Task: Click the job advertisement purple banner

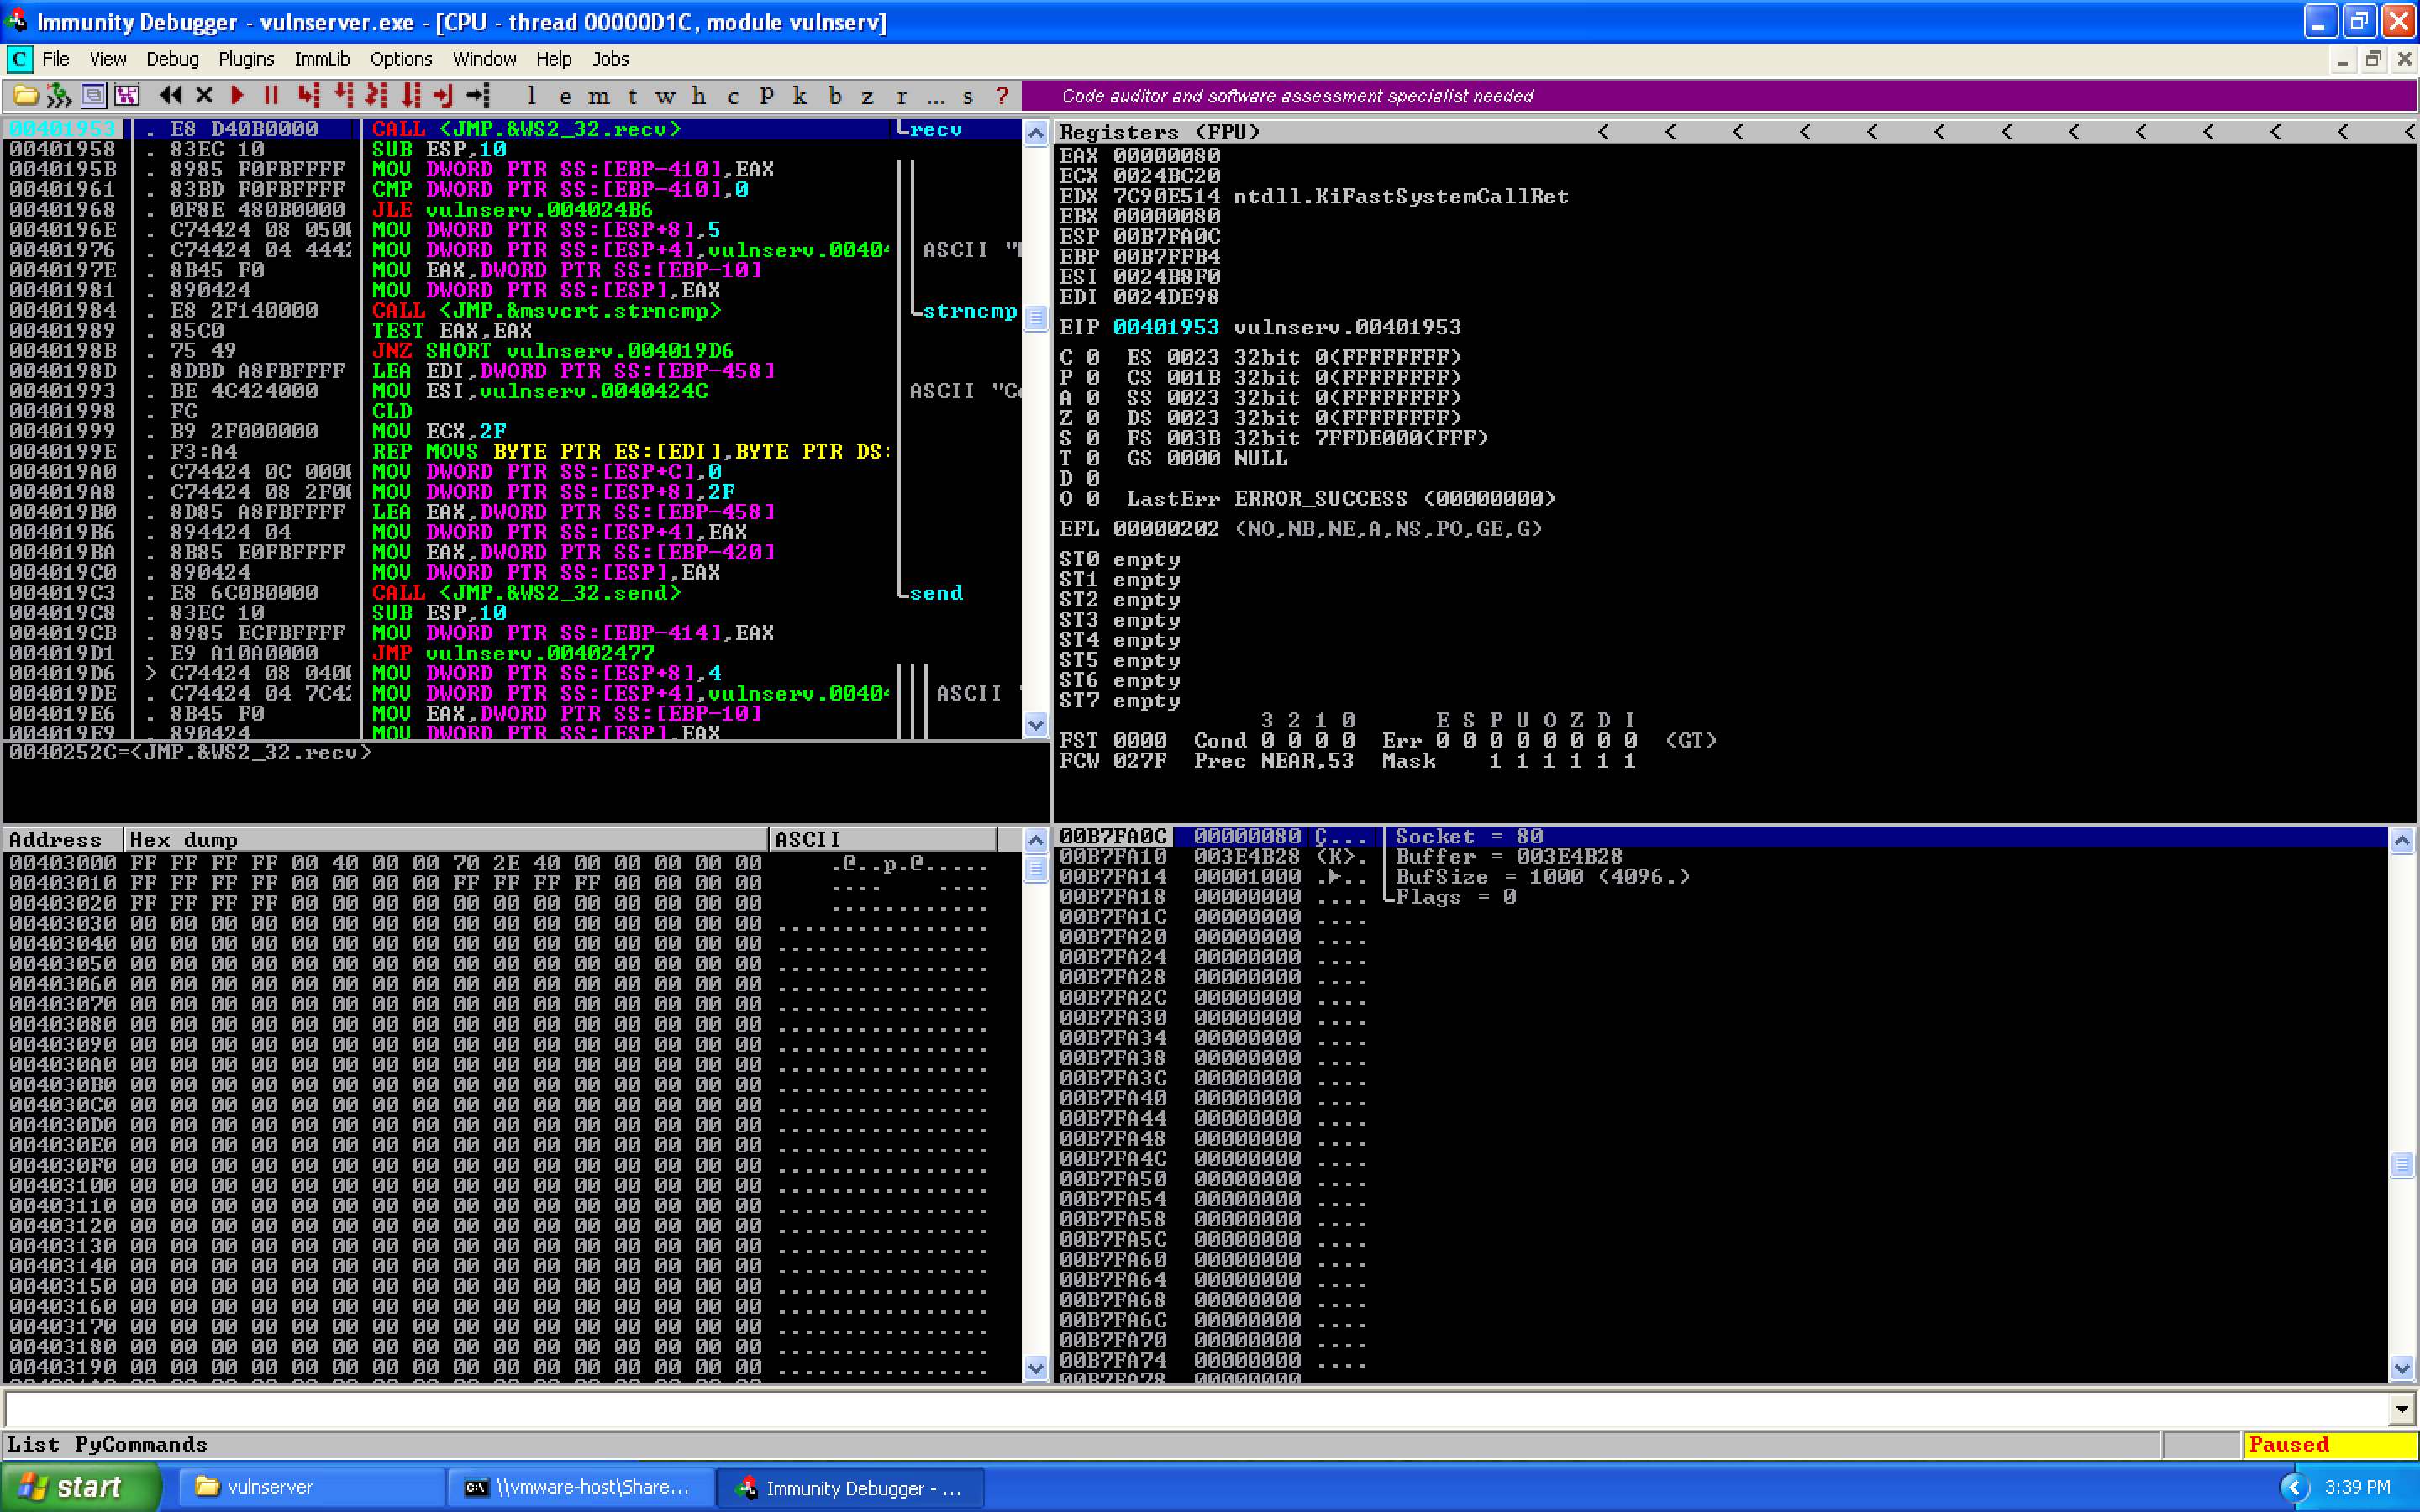Action: (1296, 96)
